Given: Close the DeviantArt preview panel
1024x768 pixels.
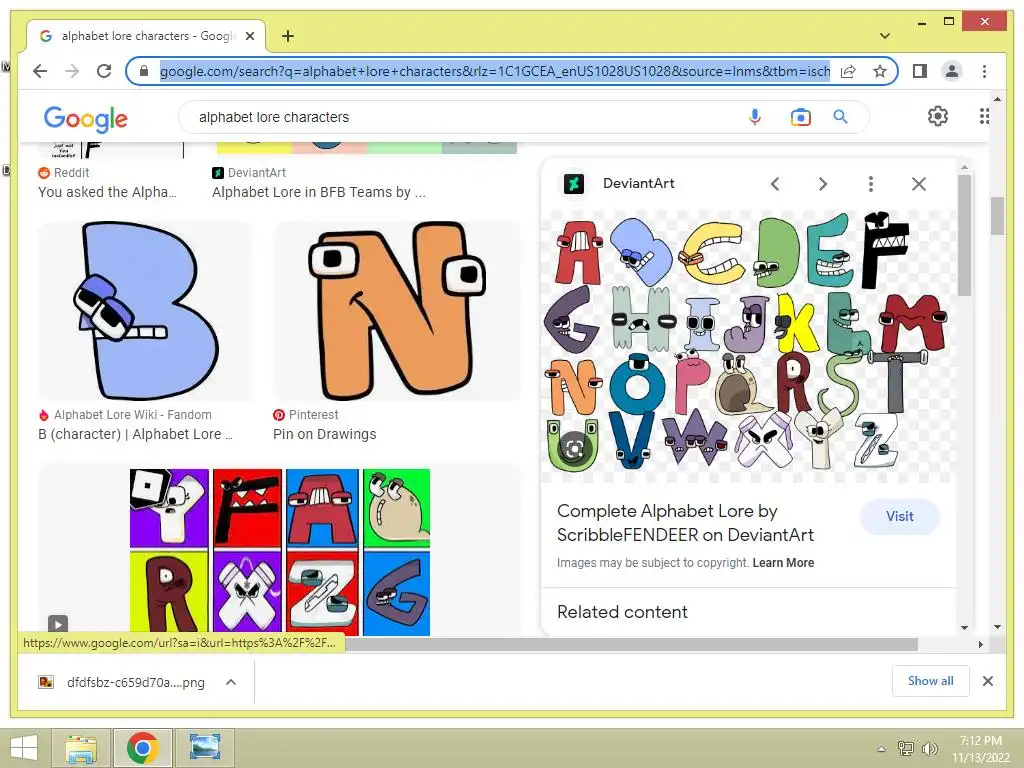Looking at the screenshot, I should coord(919,184).
